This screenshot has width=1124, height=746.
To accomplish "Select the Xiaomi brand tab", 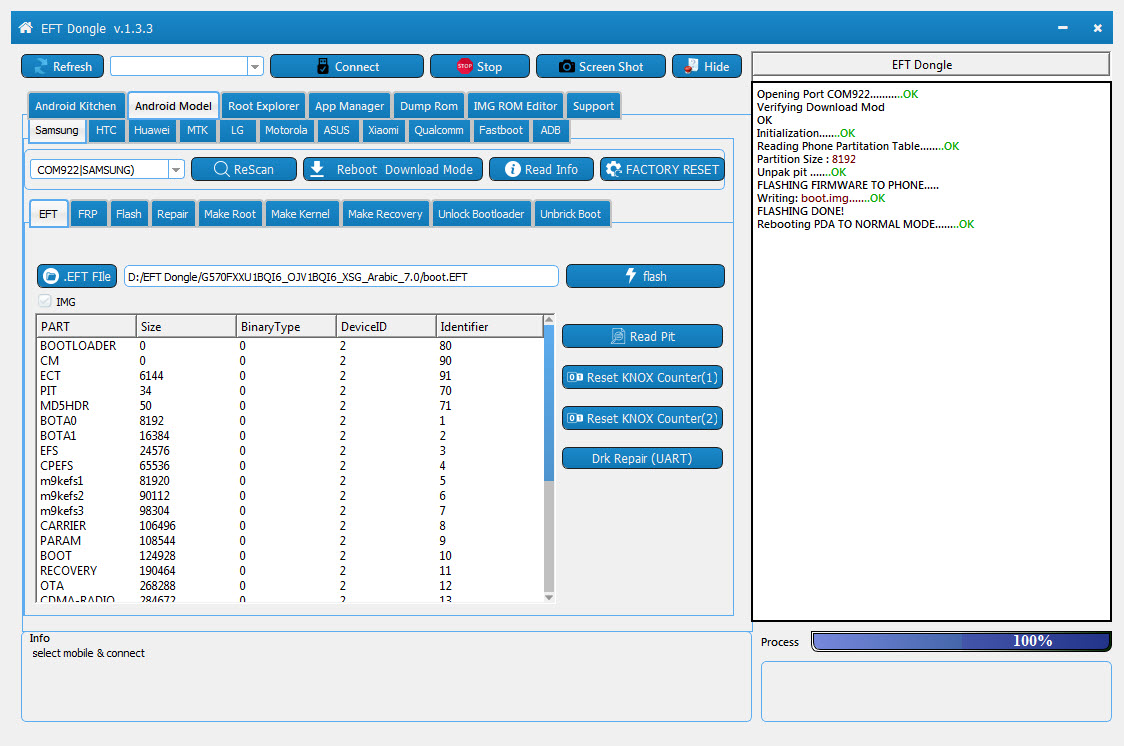I will pos(384,130).
